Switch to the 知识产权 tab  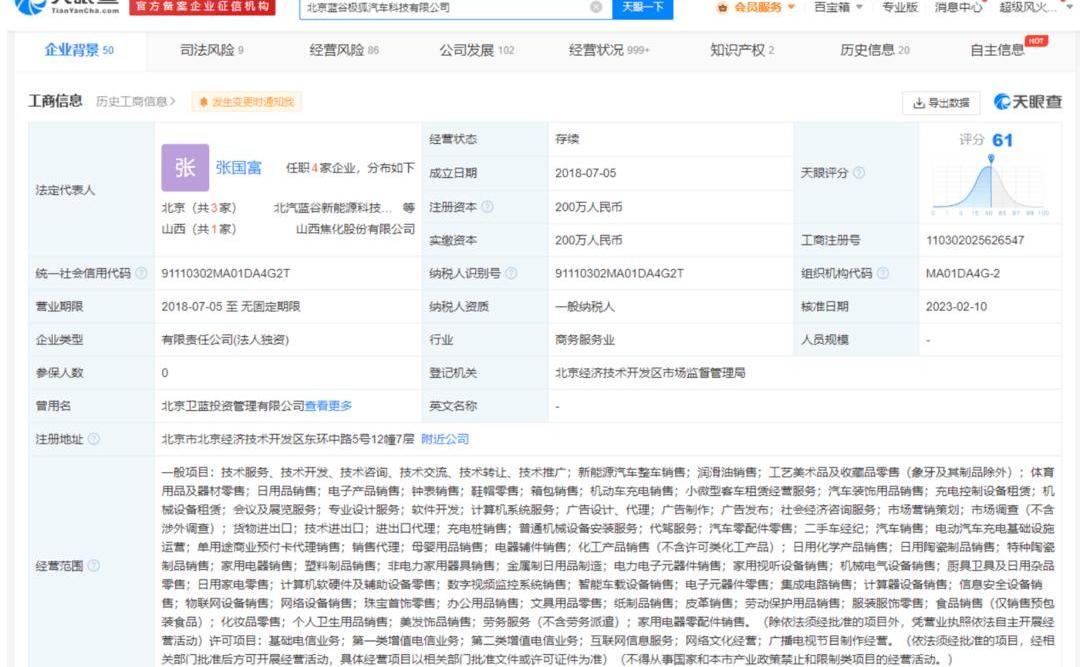tap(742, 50)
